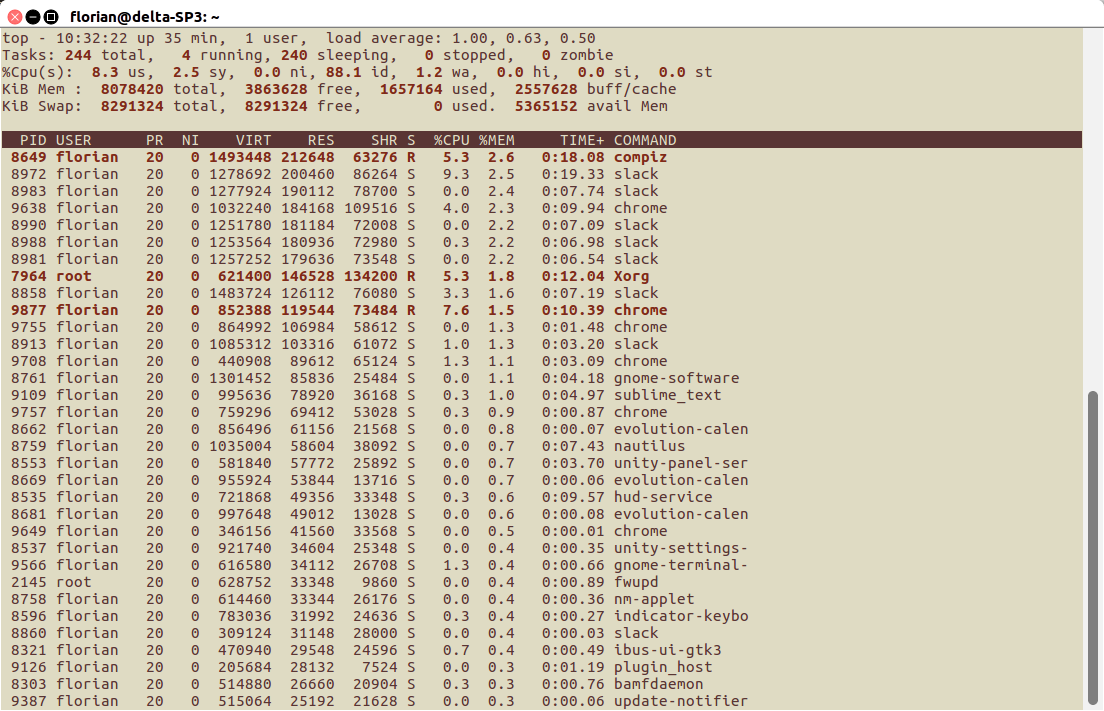Screen dimensions: 1104x711
Task: Click the %CPU column header
Action: point(452,140)
